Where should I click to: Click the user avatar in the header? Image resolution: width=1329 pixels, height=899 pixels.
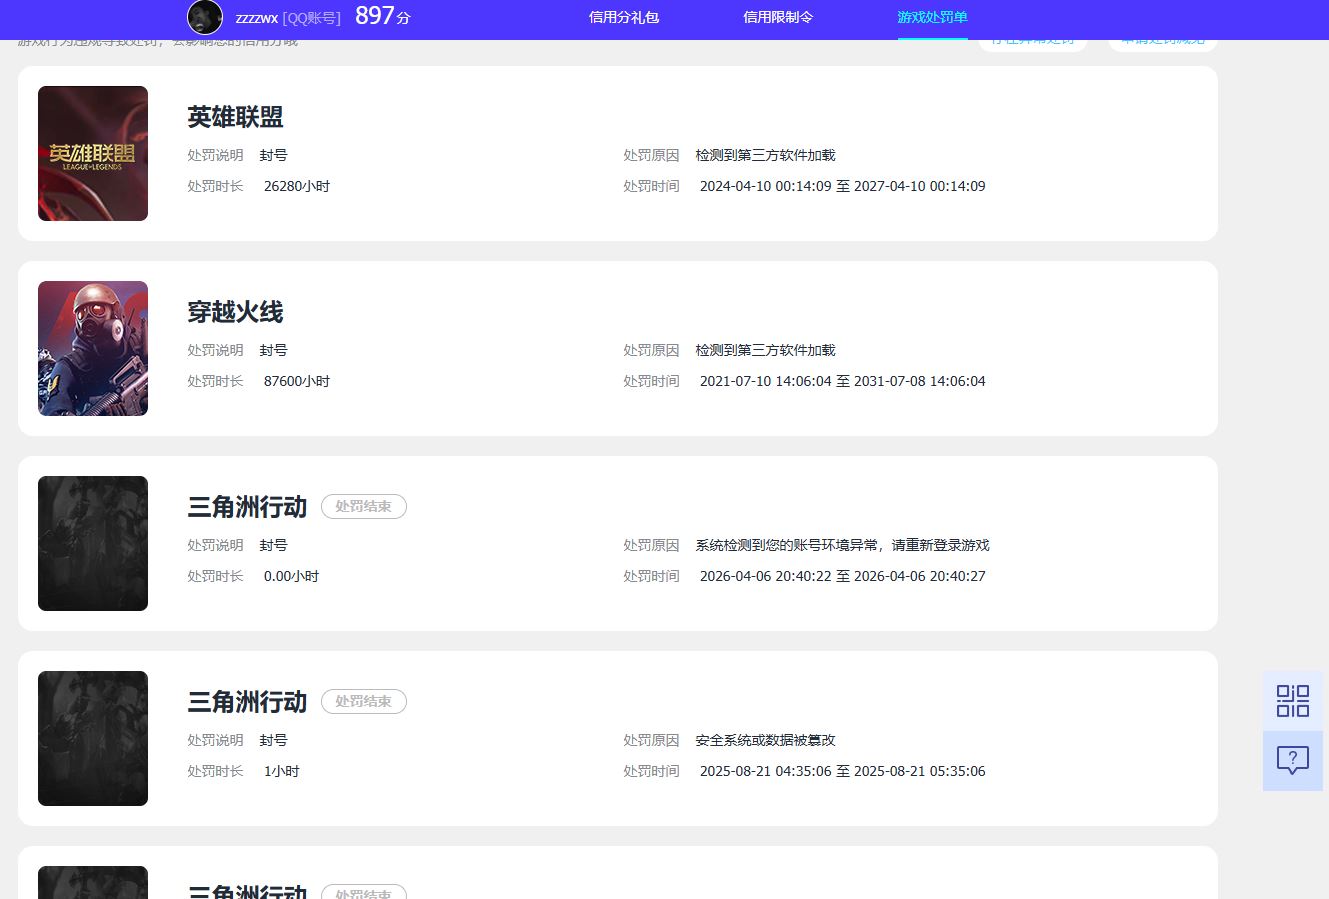pyautogui.click(x=205, y=17)
